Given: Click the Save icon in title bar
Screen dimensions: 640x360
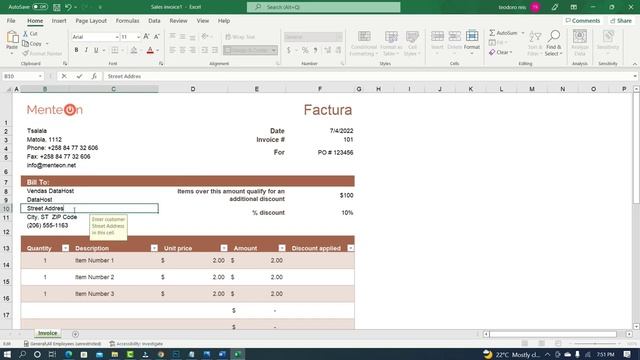Looking at the screenshot, I should coord(57,7).
